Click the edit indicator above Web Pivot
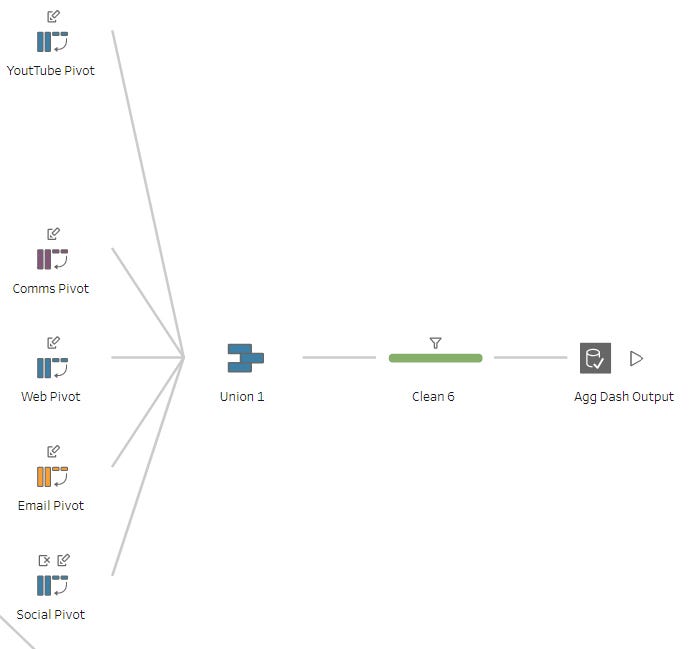 point(53,342)
